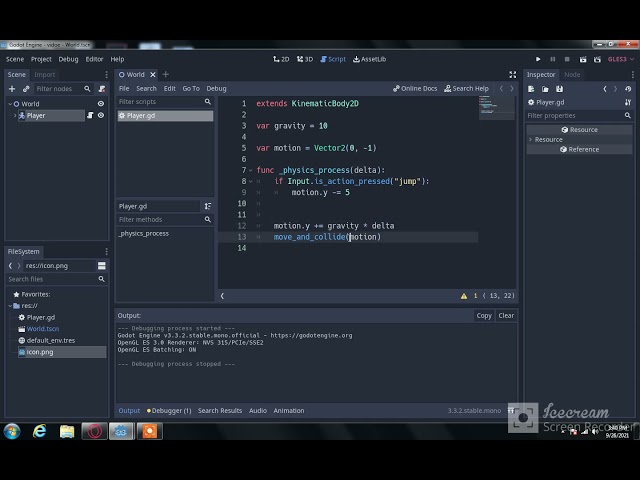Viewport: 640px width, 480px height.
Task: Open the Go To menu
Action: point(191,89)
